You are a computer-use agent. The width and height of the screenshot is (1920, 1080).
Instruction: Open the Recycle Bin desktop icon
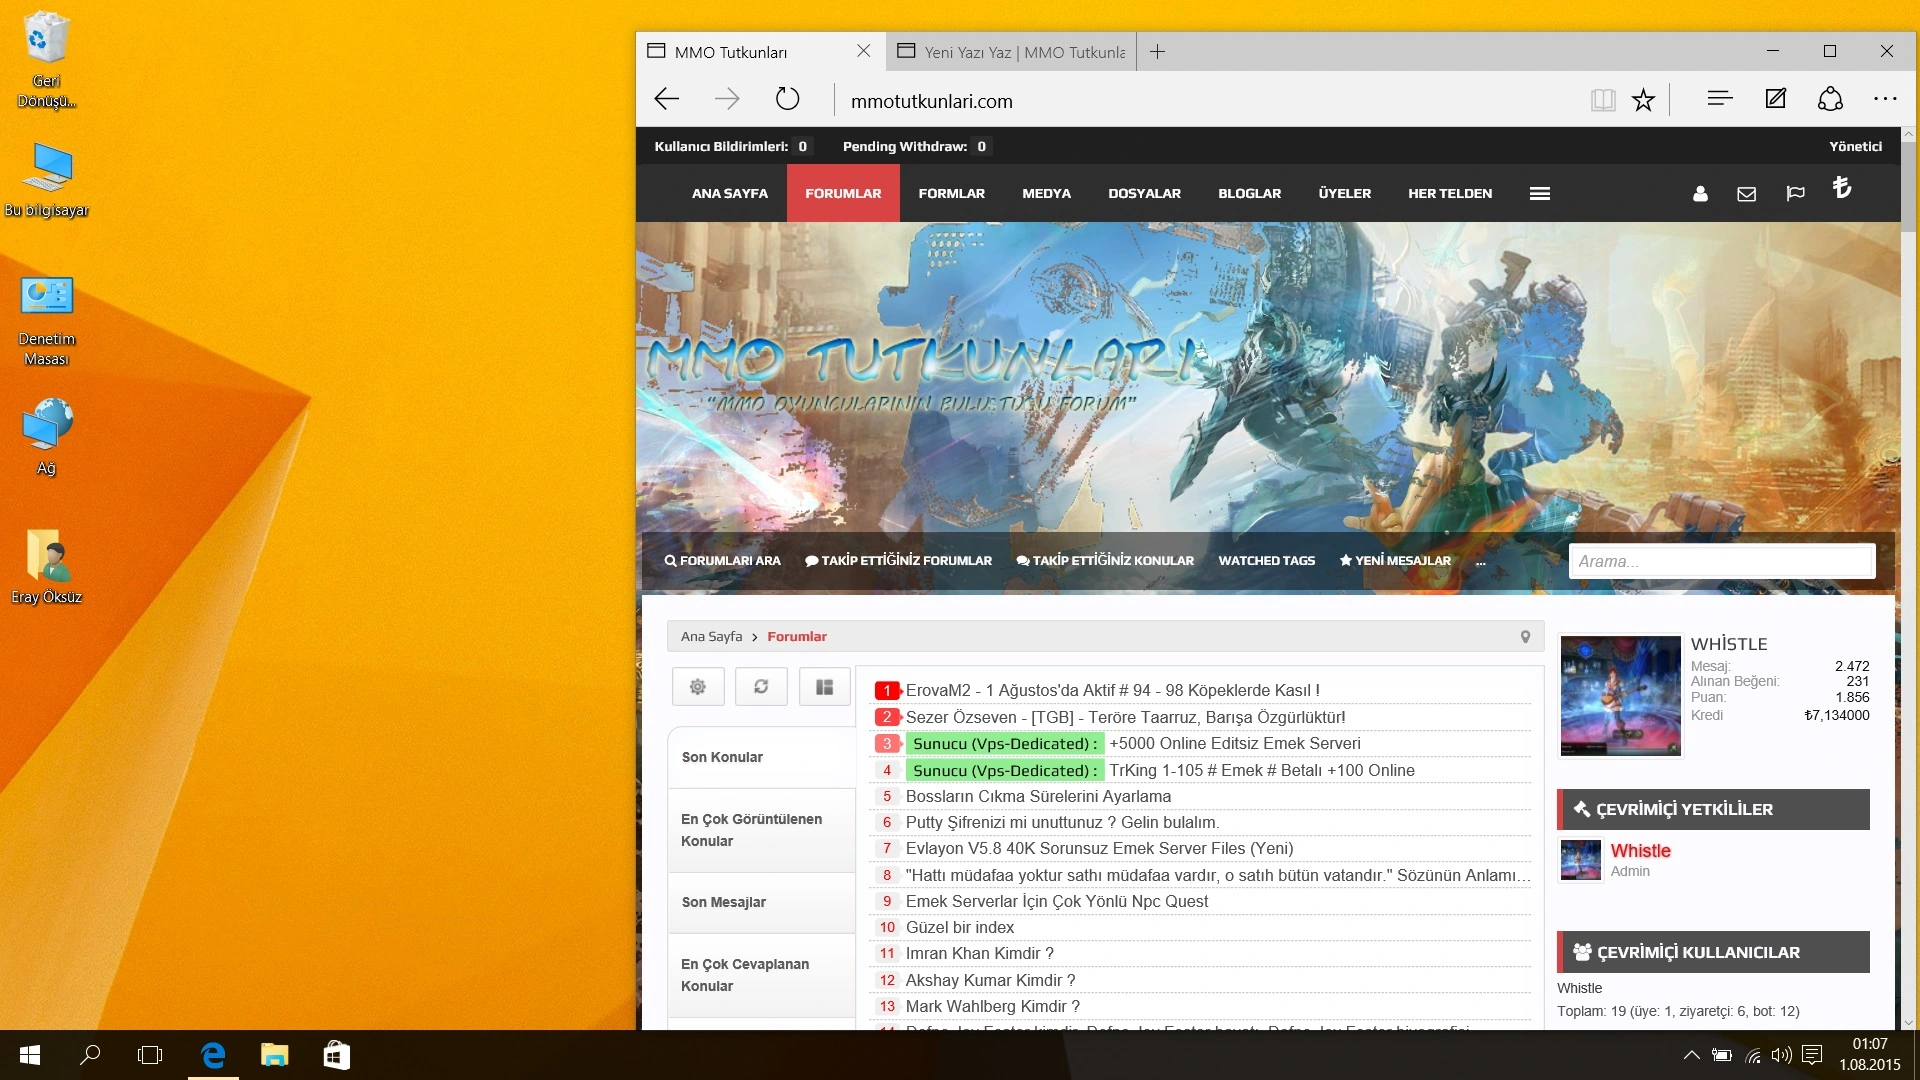46,58
